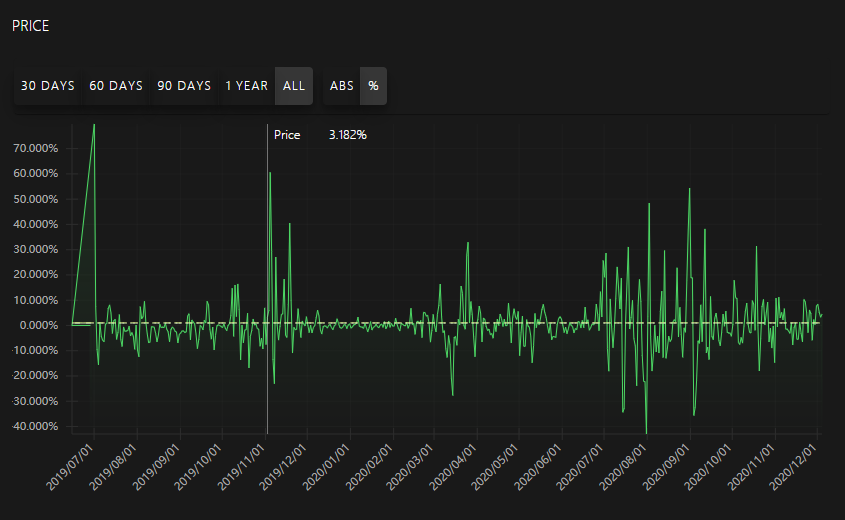Click the 2019/11/01 date axis label
This screenshot has height=520, width=845.
242,467
